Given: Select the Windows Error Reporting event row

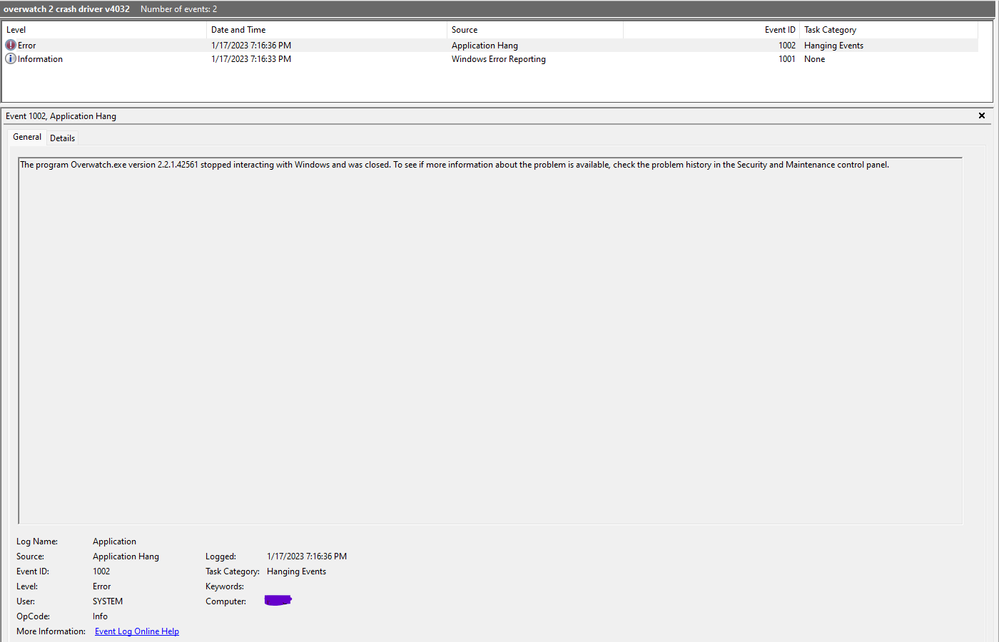Looking at the screenshot, I should tap(491, 59).
